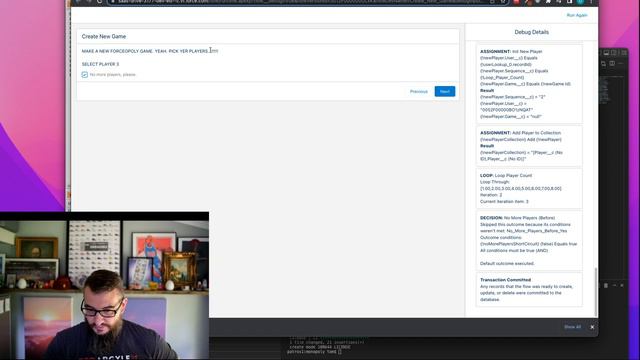Click the Run Again link
Screen dimensions: 640x360
pos(577,15)
